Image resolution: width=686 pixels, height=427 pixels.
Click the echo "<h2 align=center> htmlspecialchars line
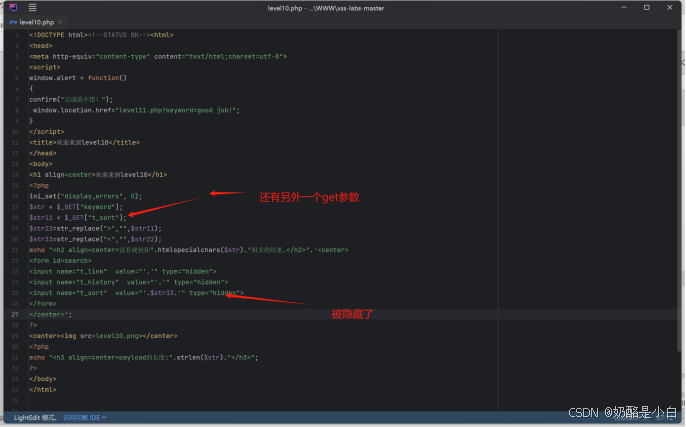(189, 250)
